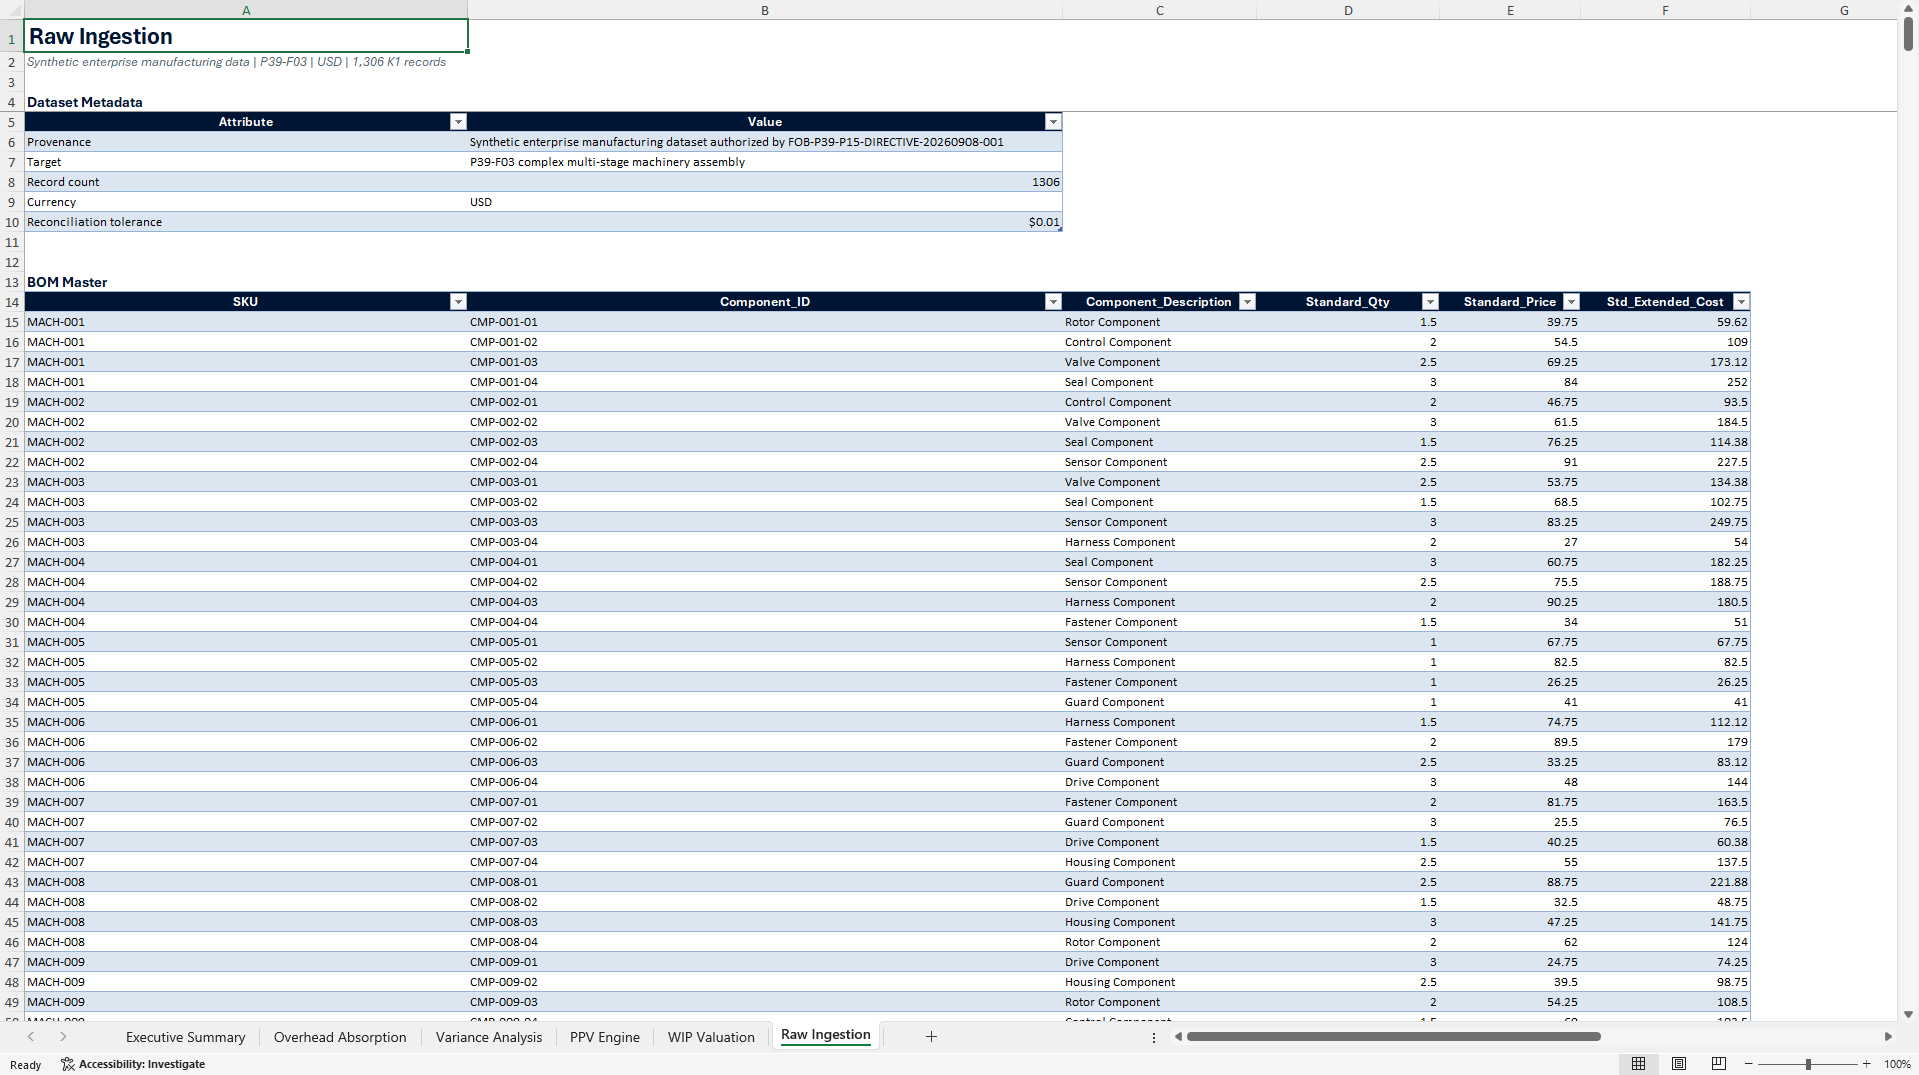Open the Attribute column filter dropdown
Image resolution: width=1919 pixels, height=1075 pixels.
[458, 122]
